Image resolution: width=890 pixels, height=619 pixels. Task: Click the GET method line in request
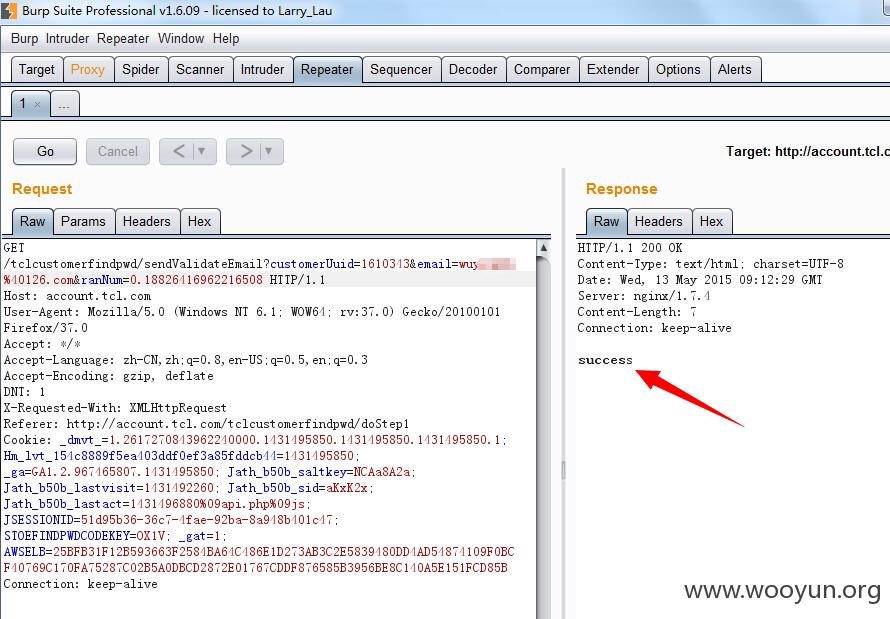(x=14, y=248)
